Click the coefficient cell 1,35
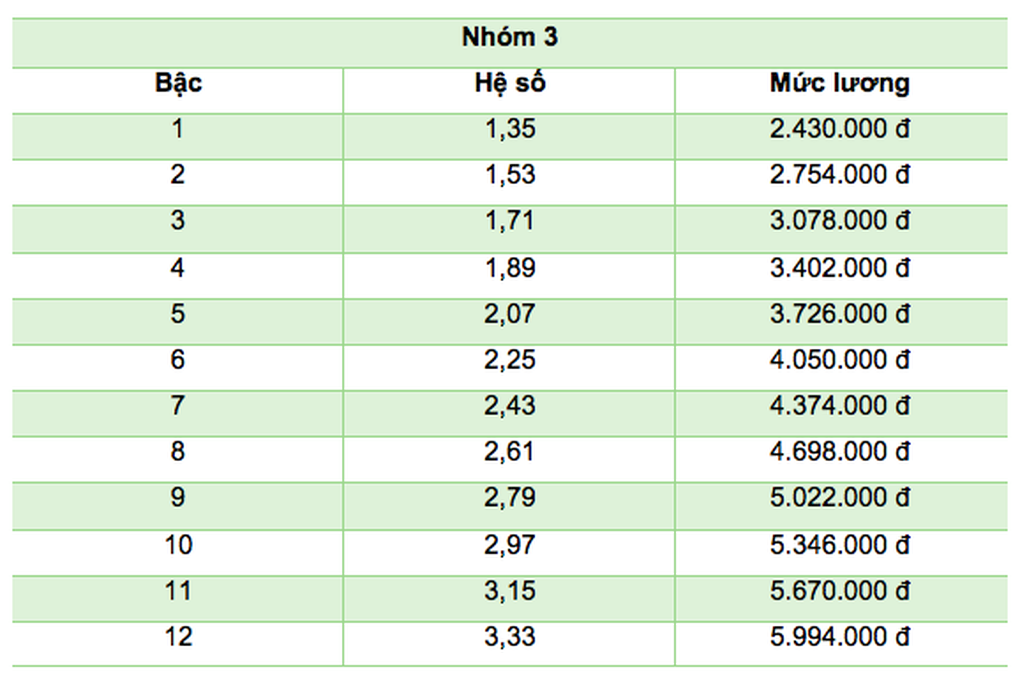Viewport: 1020px width, 681px height. [510, 129]
